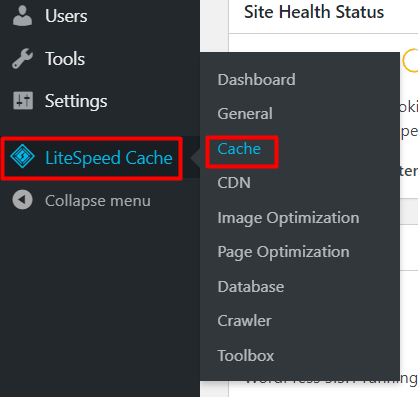Select Cache in the LiteSpeed submenu

(239, 149)
